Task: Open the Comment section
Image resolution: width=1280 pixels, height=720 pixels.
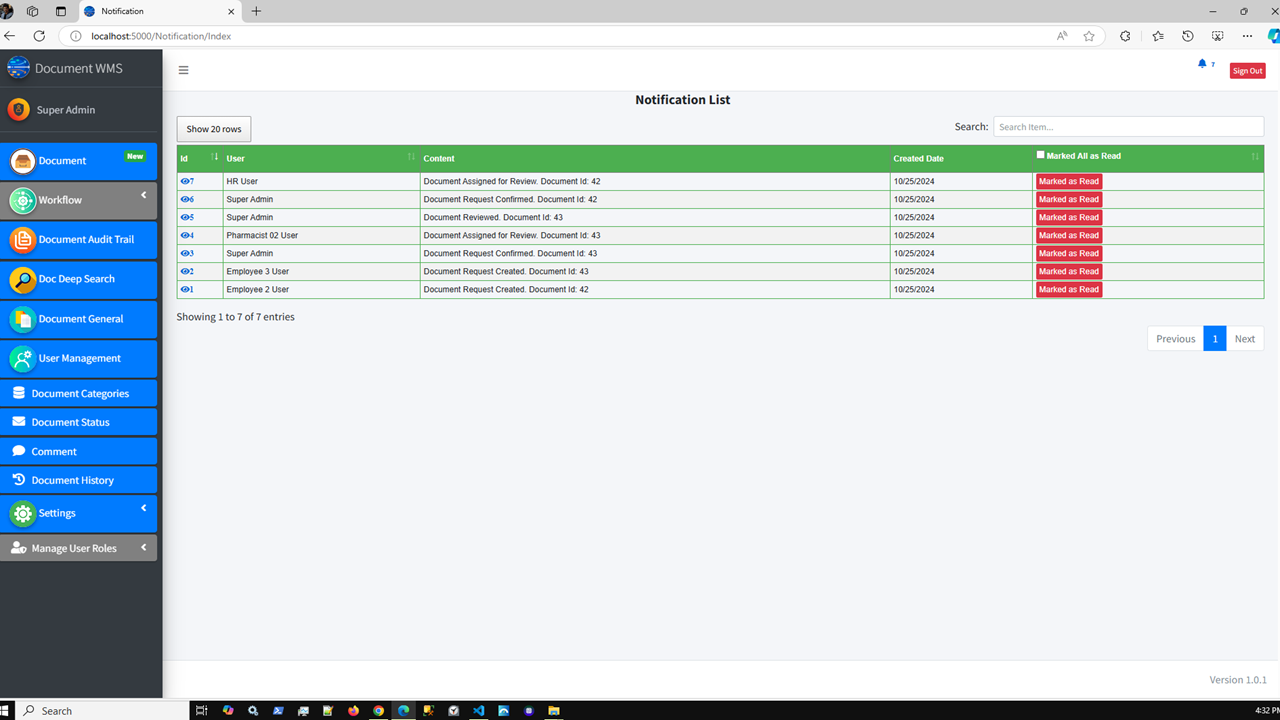Action: coord(79,451)
